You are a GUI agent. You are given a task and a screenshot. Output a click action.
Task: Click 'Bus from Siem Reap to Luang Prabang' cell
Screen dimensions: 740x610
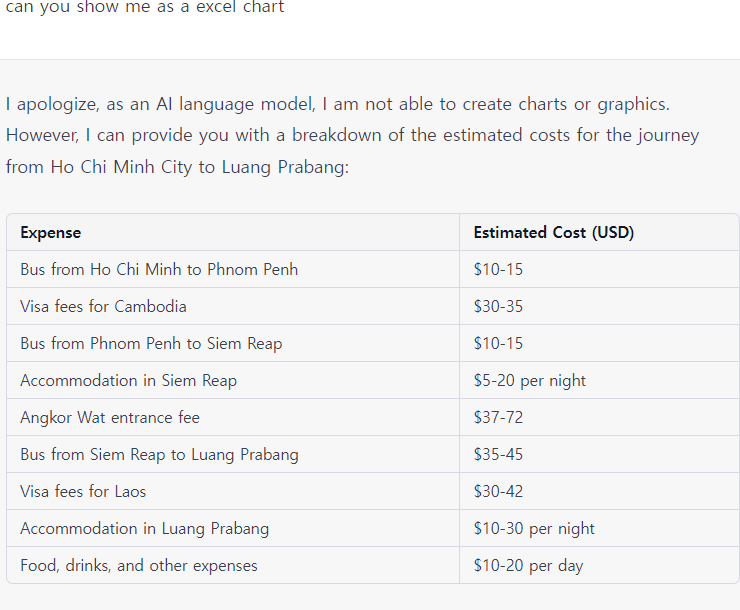[233, 454]
